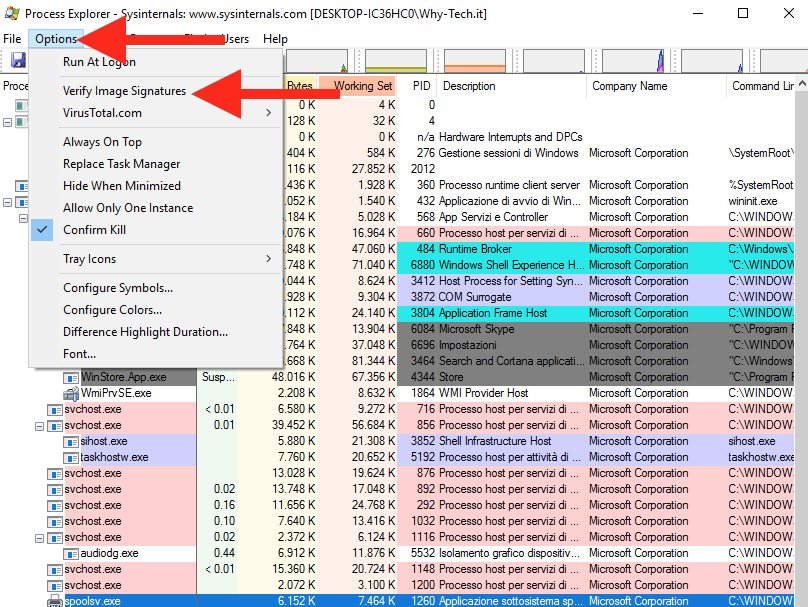
Task: Select the icon of svchost.exe PID 1032
Action: click(55, 521)
